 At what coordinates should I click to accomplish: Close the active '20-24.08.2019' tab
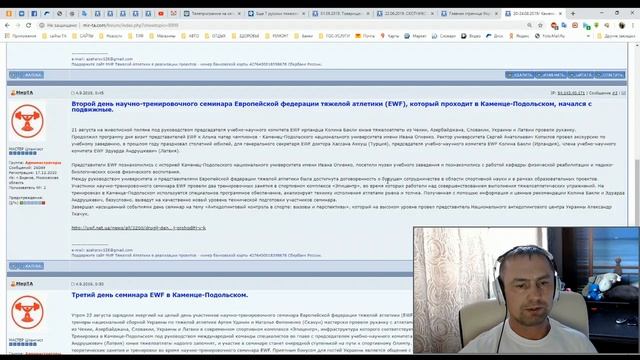pyautogui.click(x=560, y=13)
